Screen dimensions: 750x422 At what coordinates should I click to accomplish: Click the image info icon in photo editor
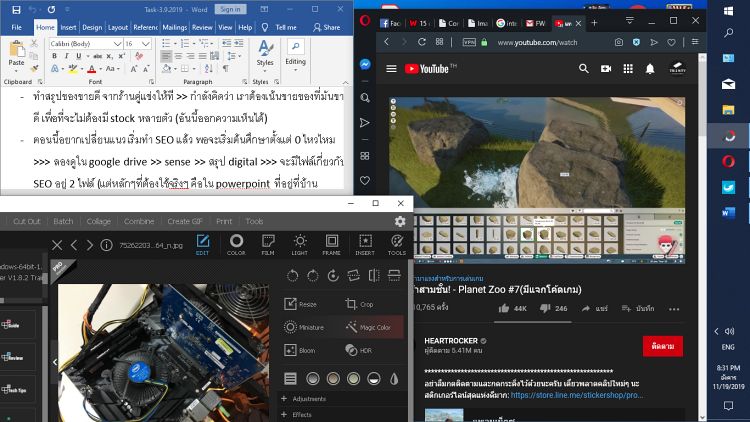click(106, 245)
